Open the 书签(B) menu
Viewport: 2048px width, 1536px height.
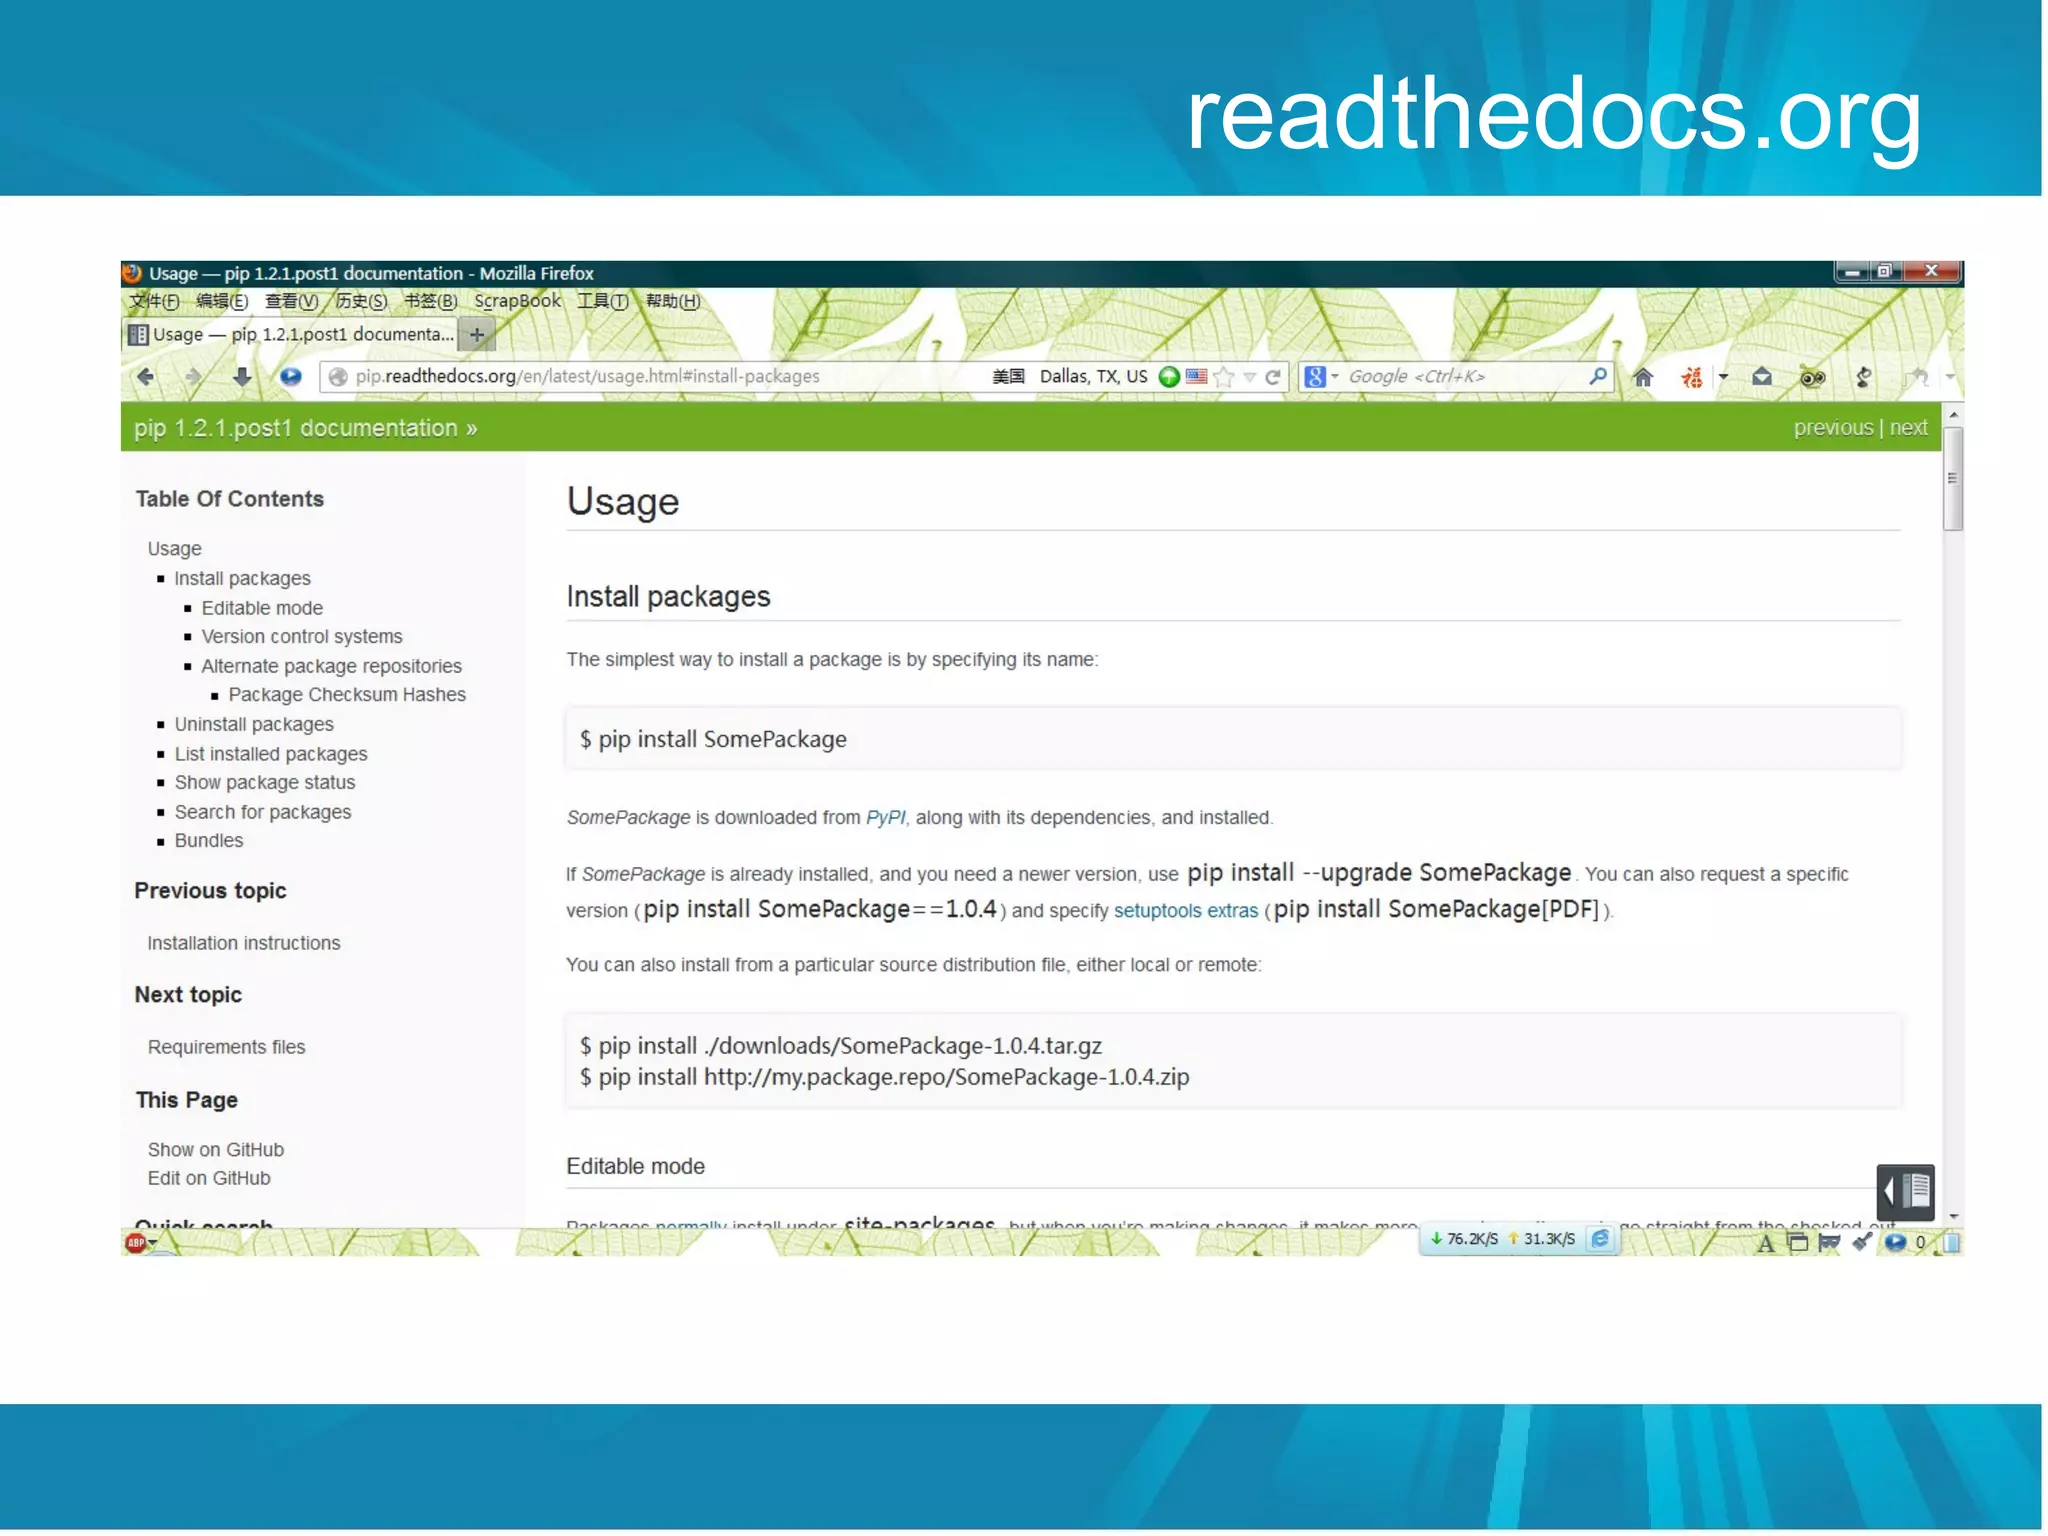point(431,301)
